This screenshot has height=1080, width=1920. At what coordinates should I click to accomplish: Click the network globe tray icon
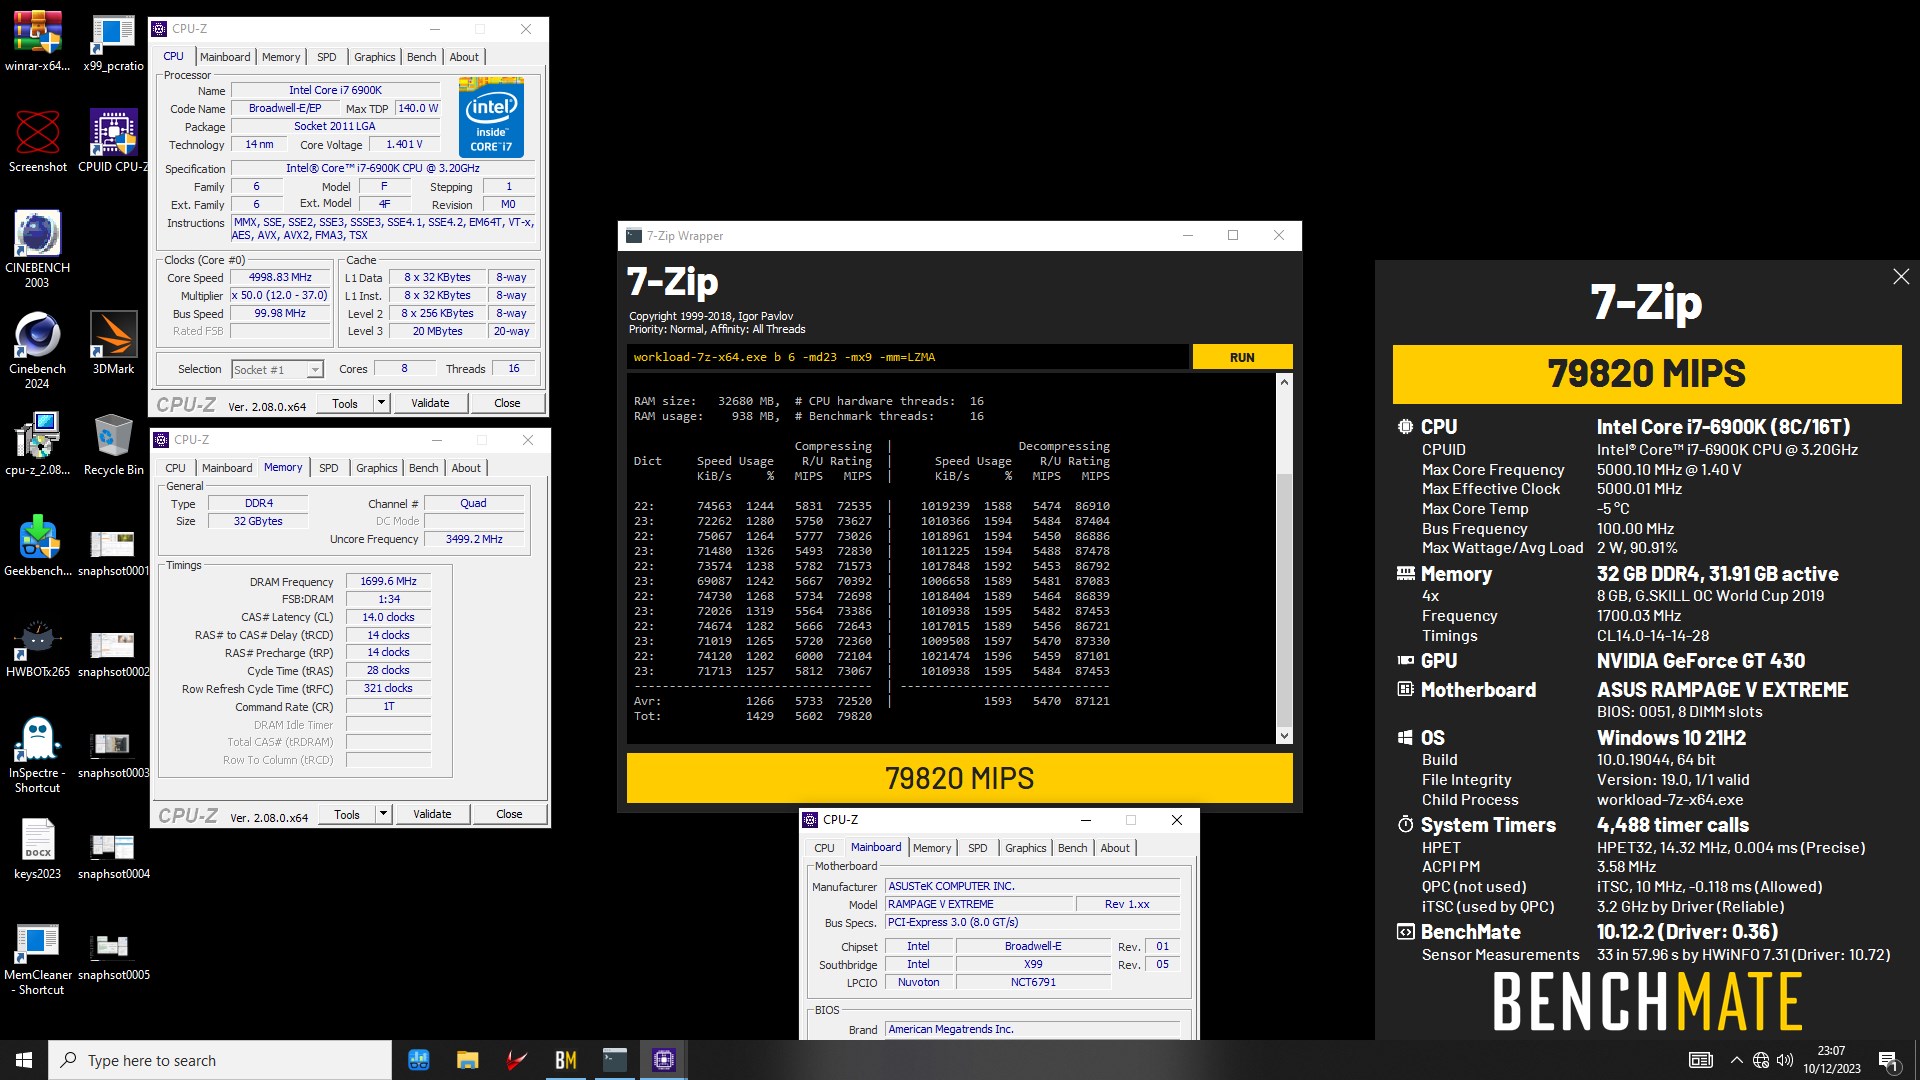(x=1761, y=1060)
